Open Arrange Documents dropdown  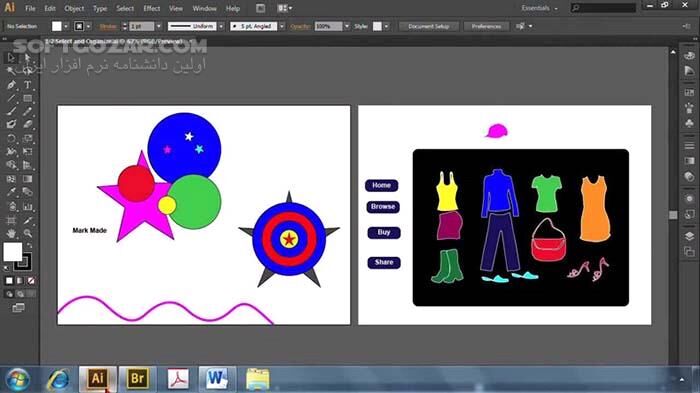tap(285, 8)
